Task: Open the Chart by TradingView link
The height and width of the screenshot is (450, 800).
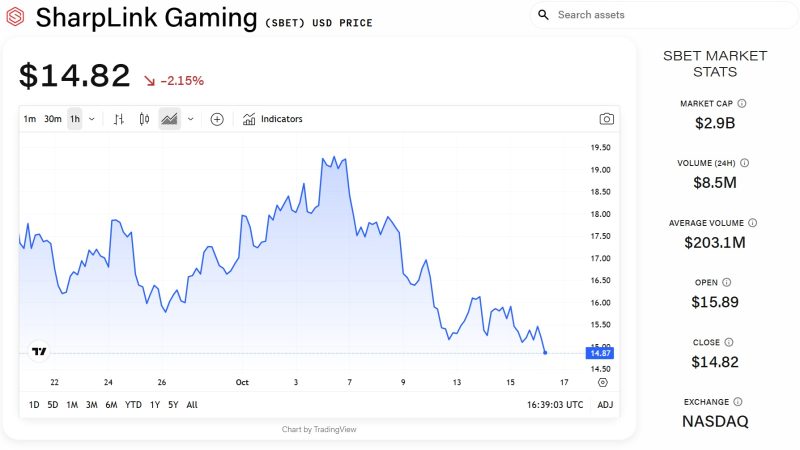Action: [319, 430]
